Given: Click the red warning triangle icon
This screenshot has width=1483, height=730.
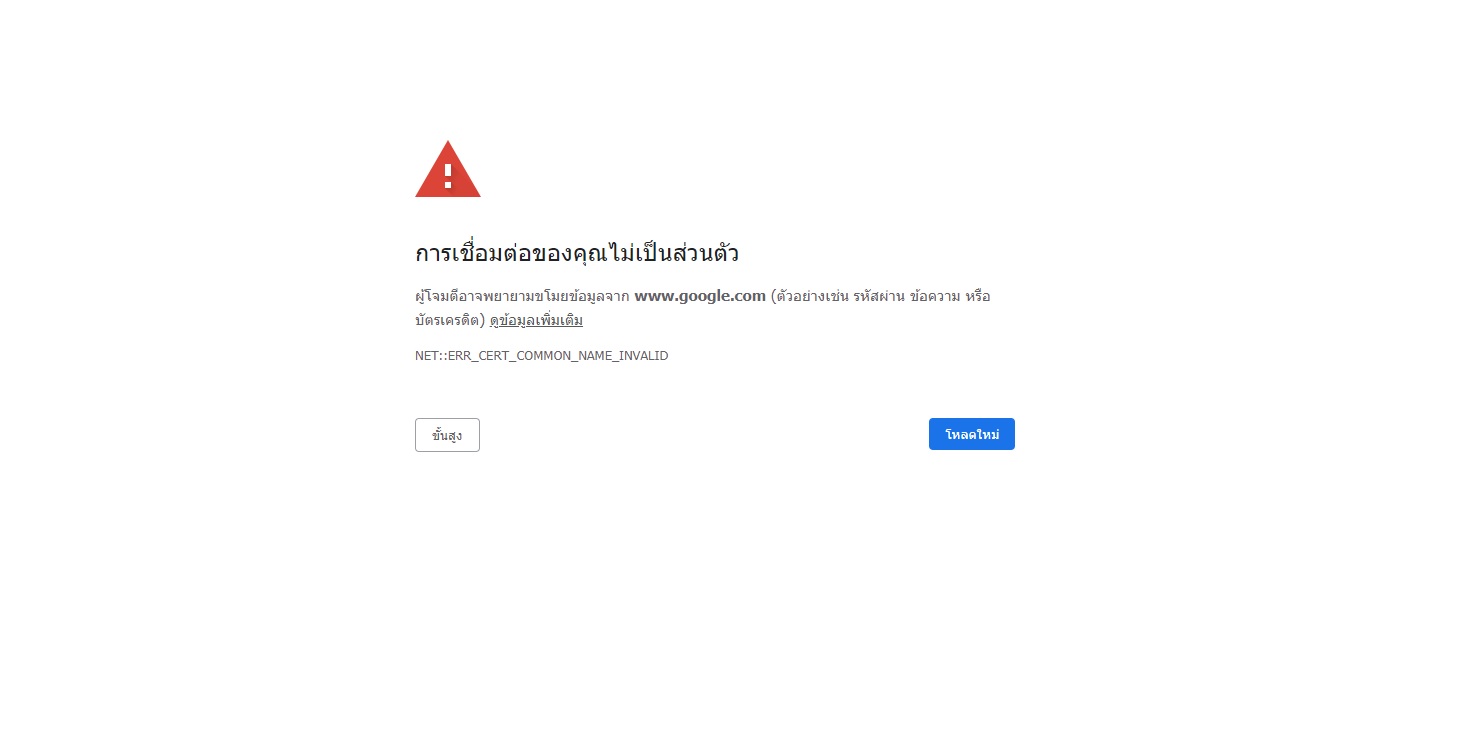Looking at the screenshot, I should 447,169.
